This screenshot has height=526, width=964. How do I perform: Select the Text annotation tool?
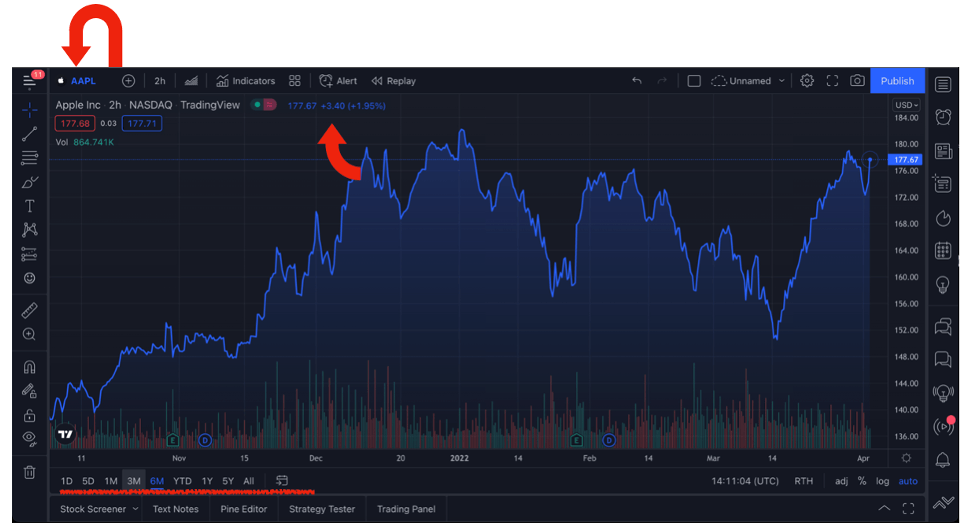pos(30,206)
